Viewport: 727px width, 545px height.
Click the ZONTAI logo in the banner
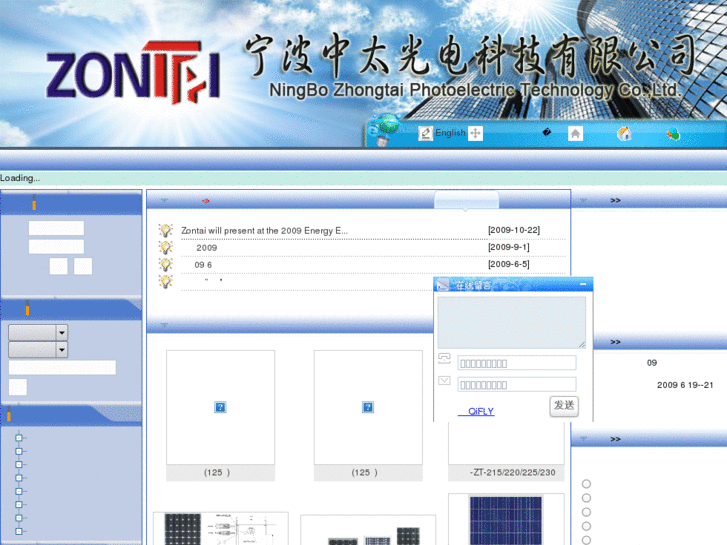133,72
